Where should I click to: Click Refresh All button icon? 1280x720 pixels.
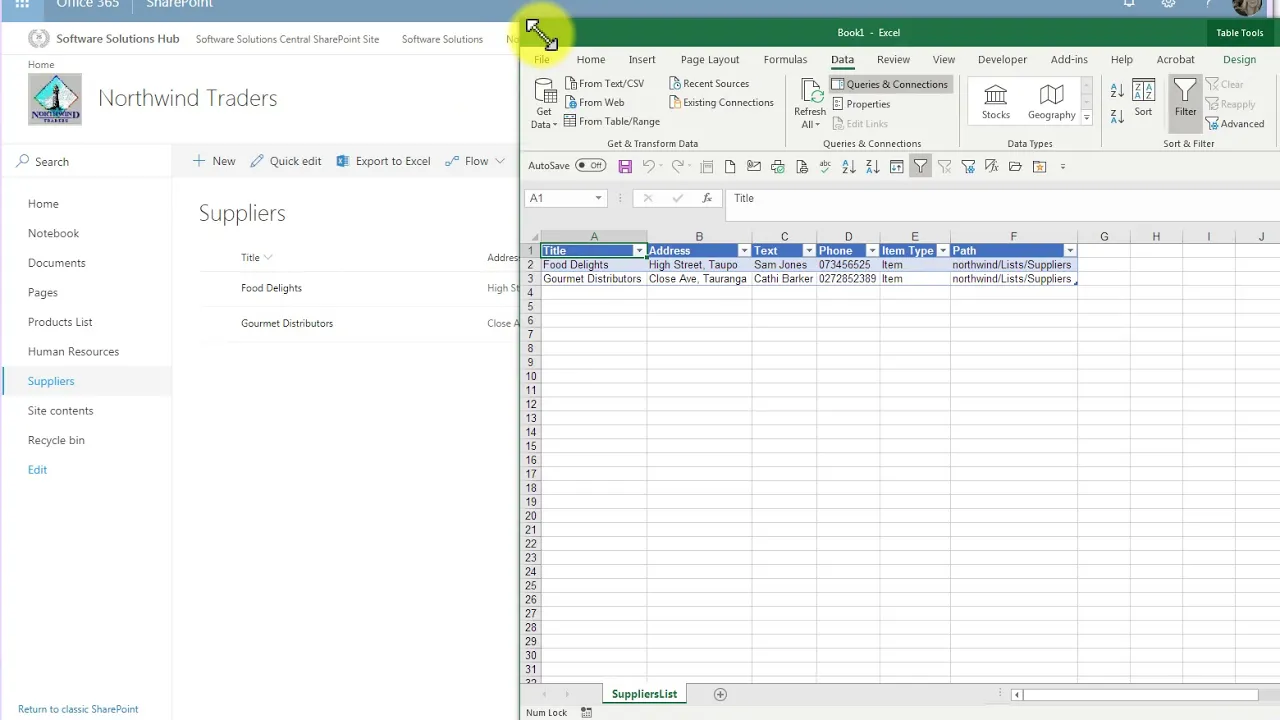coord(811,92)
